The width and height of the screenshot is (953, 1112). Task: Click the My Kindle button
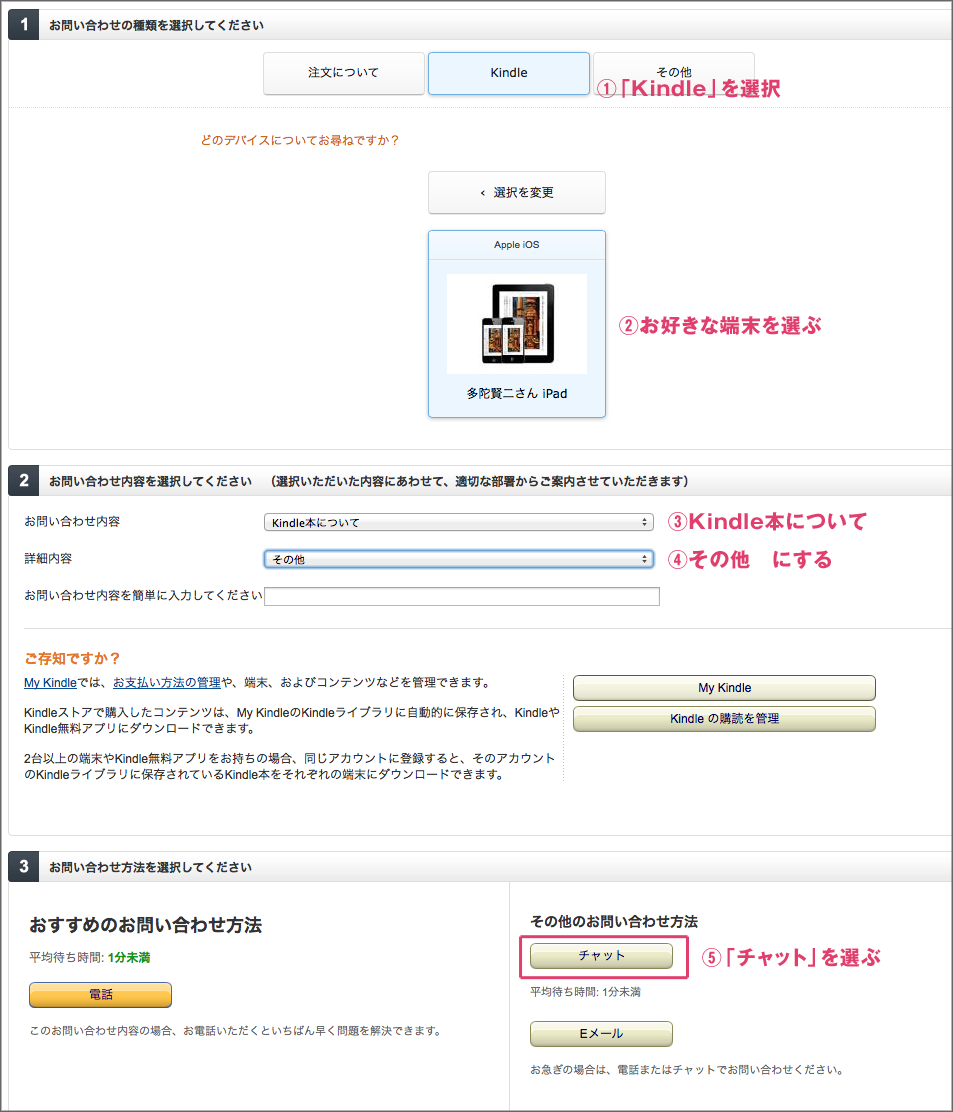(x=724, y=688)
